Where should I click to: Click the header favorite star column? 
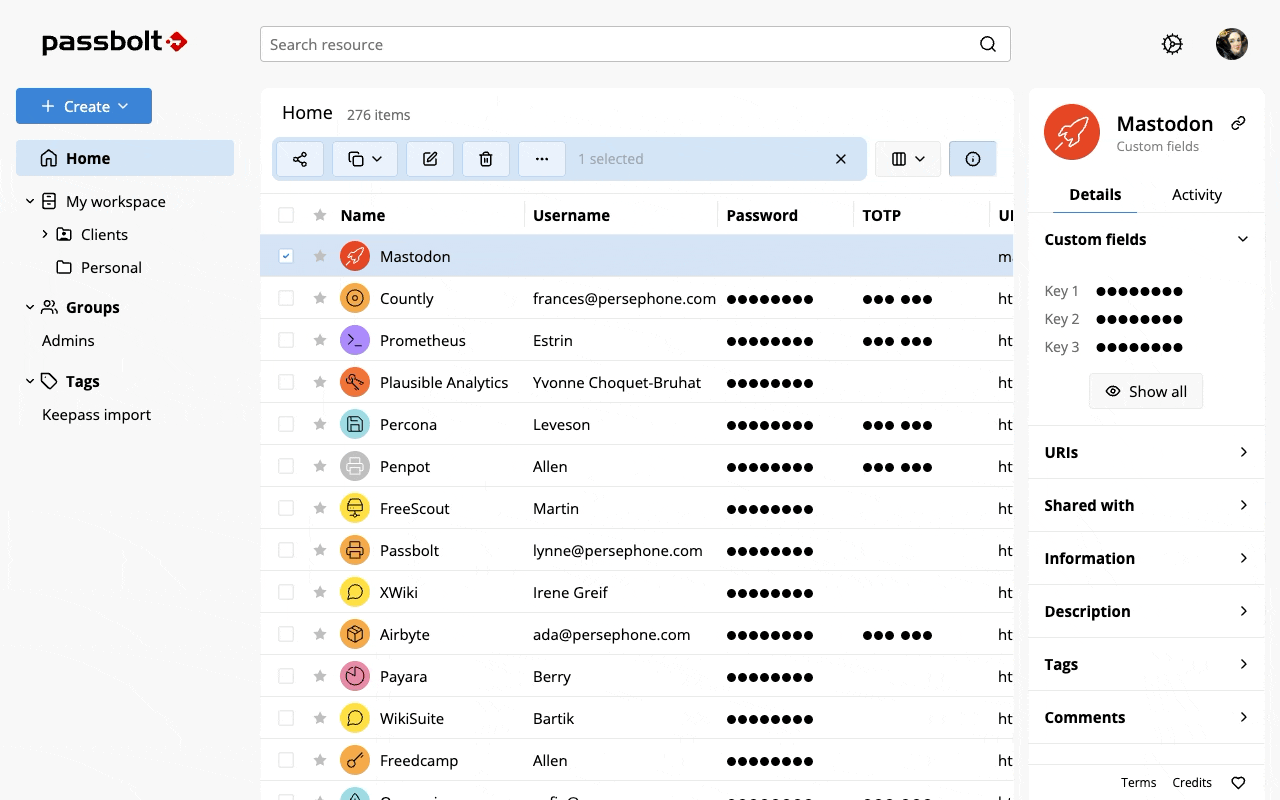pos(320,215)
